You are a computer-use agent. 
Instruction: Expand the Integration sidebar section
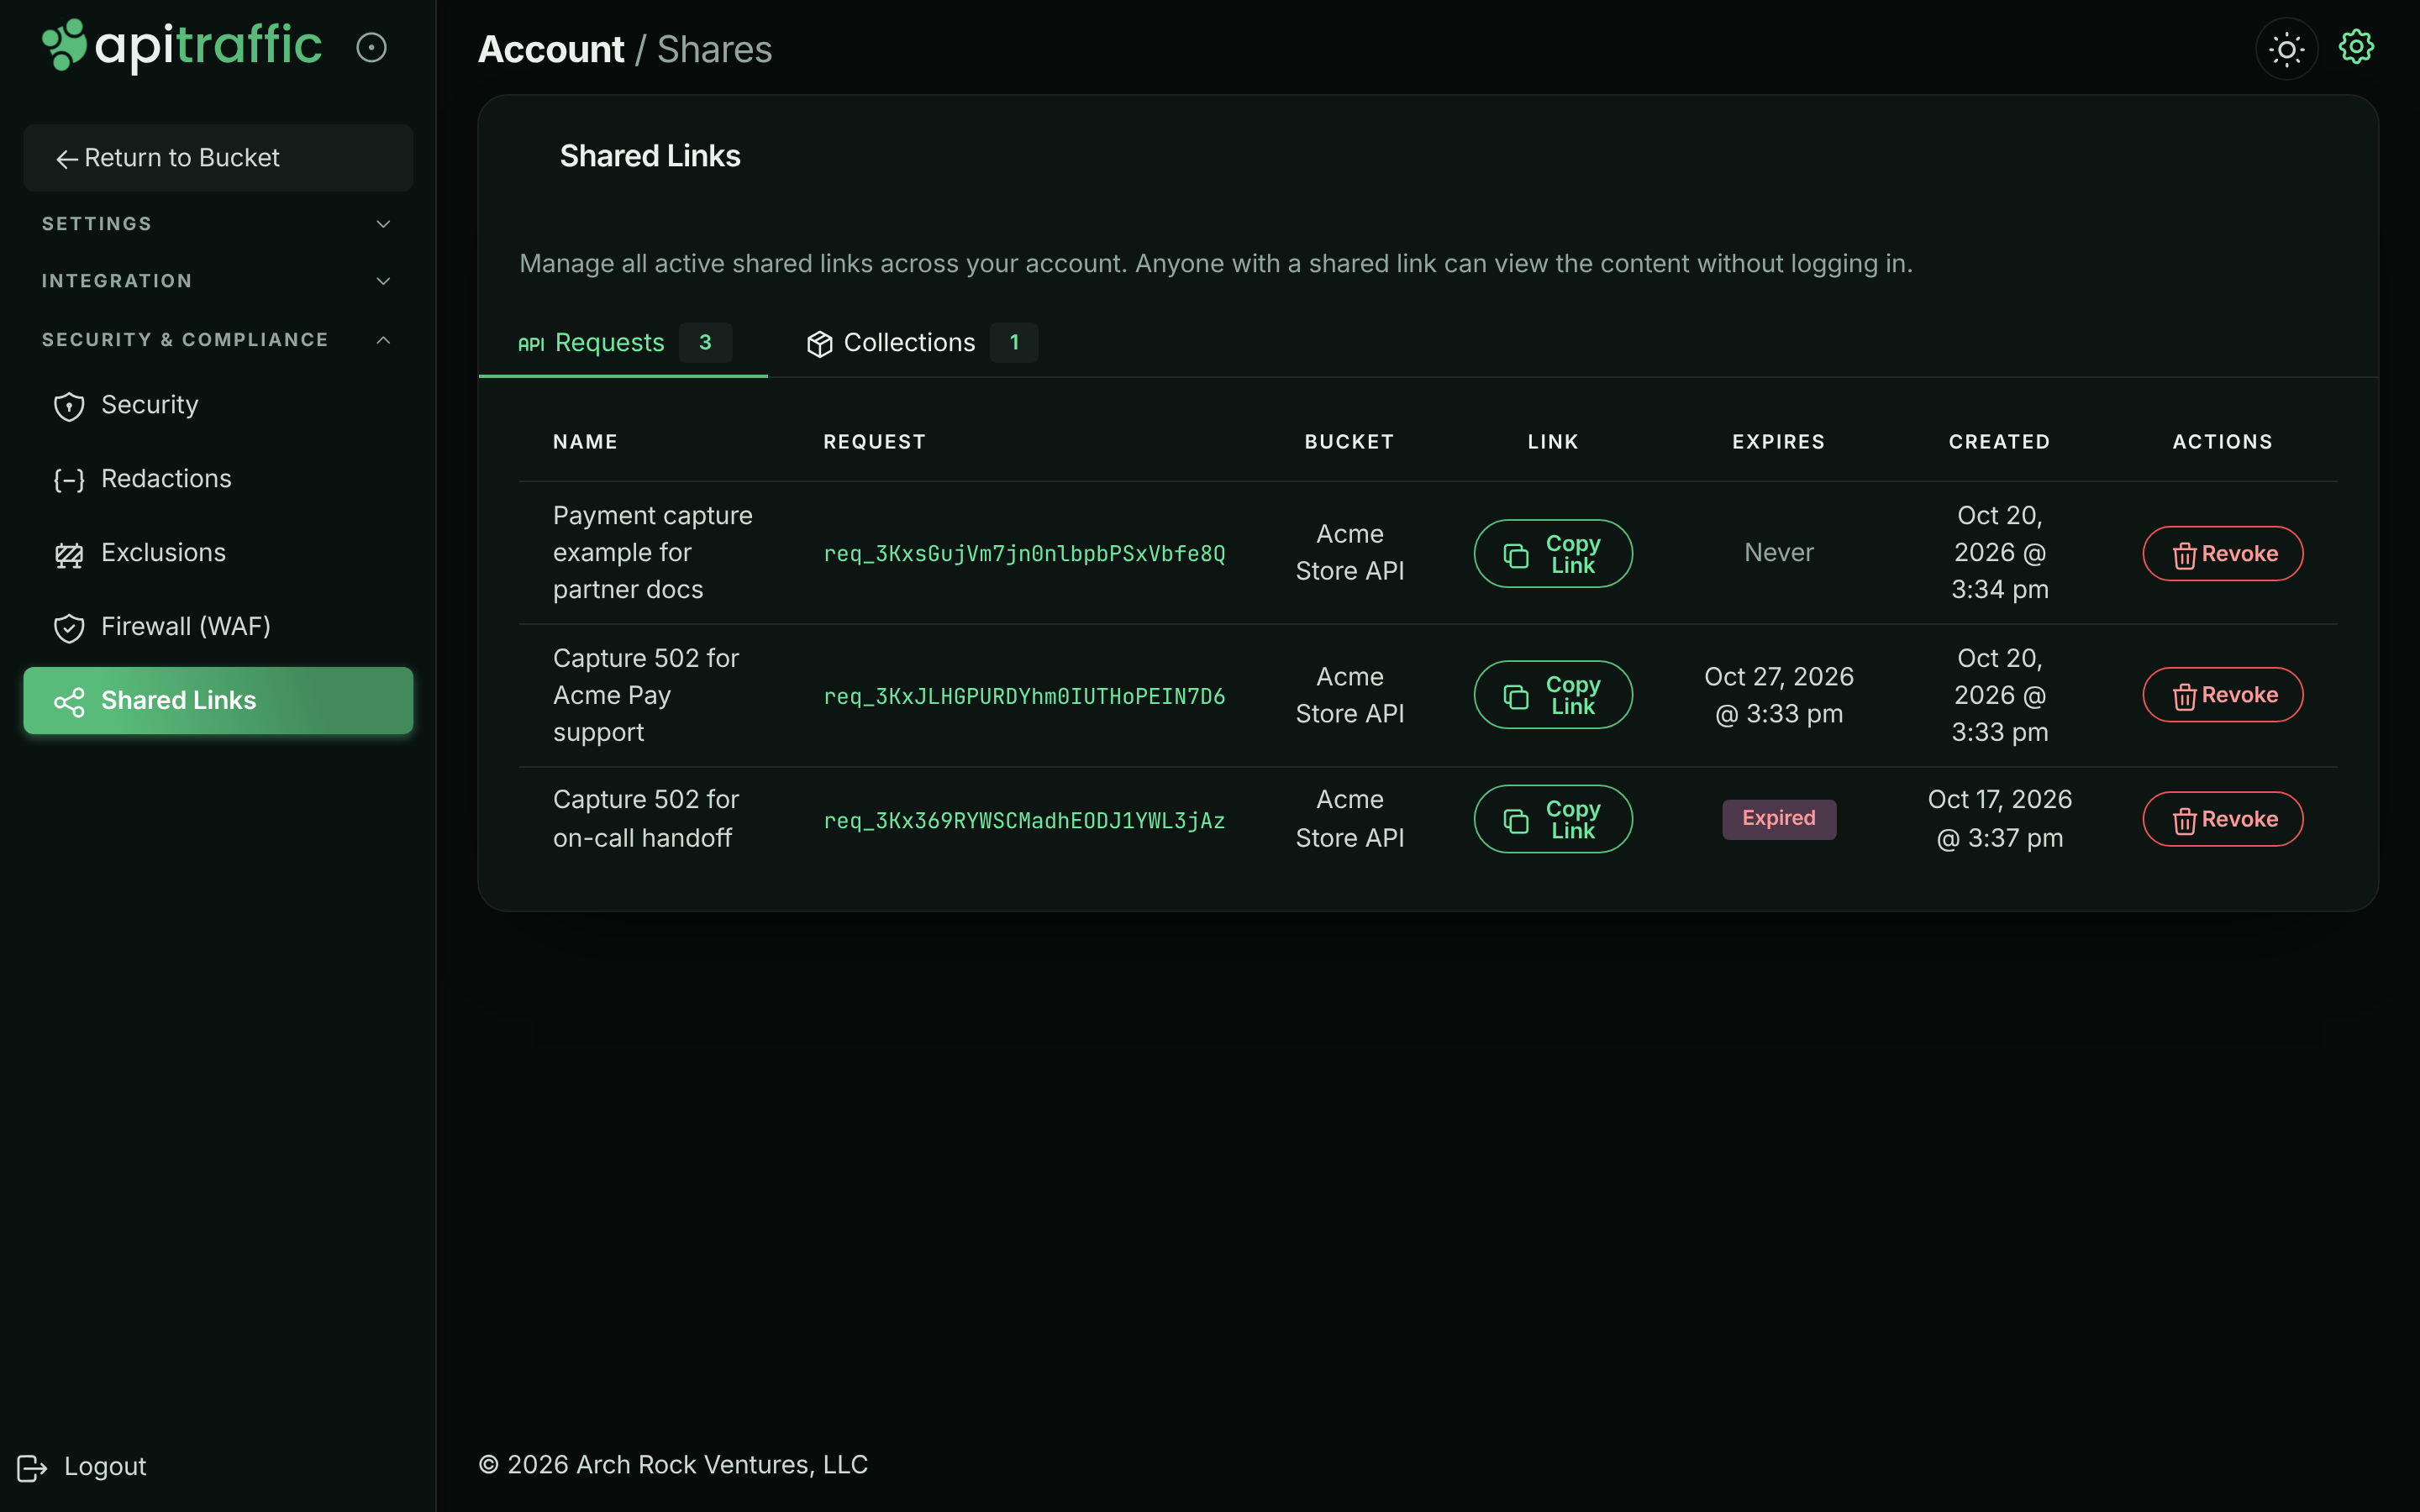click(x=218, y=281)
